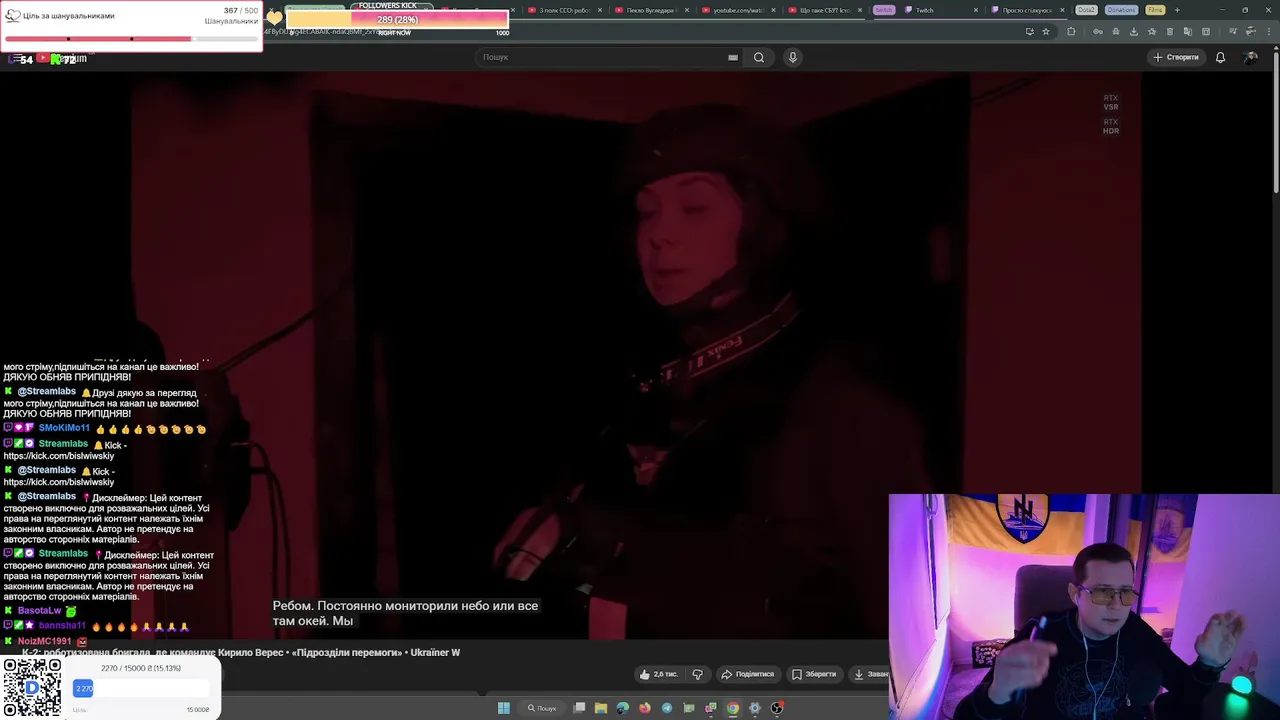Open Chrome downloads arrow icon
The width and height of the screenshot is (1280, 720).
[x=1134, y=31]
